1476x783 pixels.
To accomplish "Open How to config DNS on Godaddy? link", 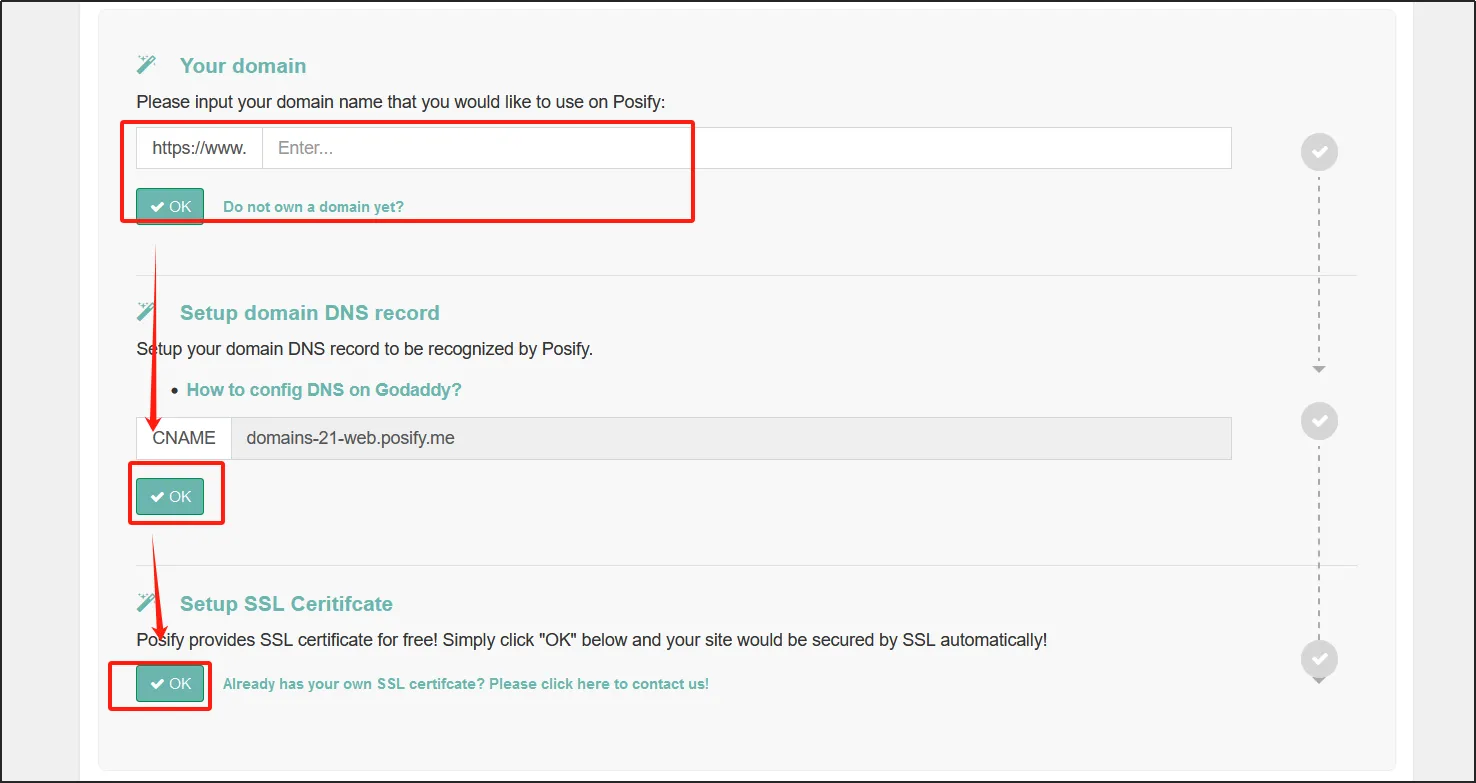I will click(x=324, y=390).
